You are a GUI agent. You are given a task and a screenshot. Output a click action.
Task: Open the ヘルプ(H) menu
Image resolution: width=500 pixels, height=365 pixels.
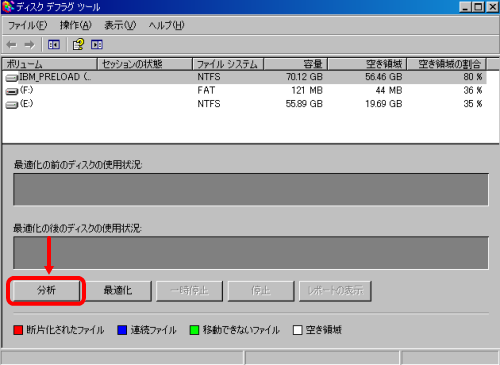pyautogui.click(x=166, y=25)
